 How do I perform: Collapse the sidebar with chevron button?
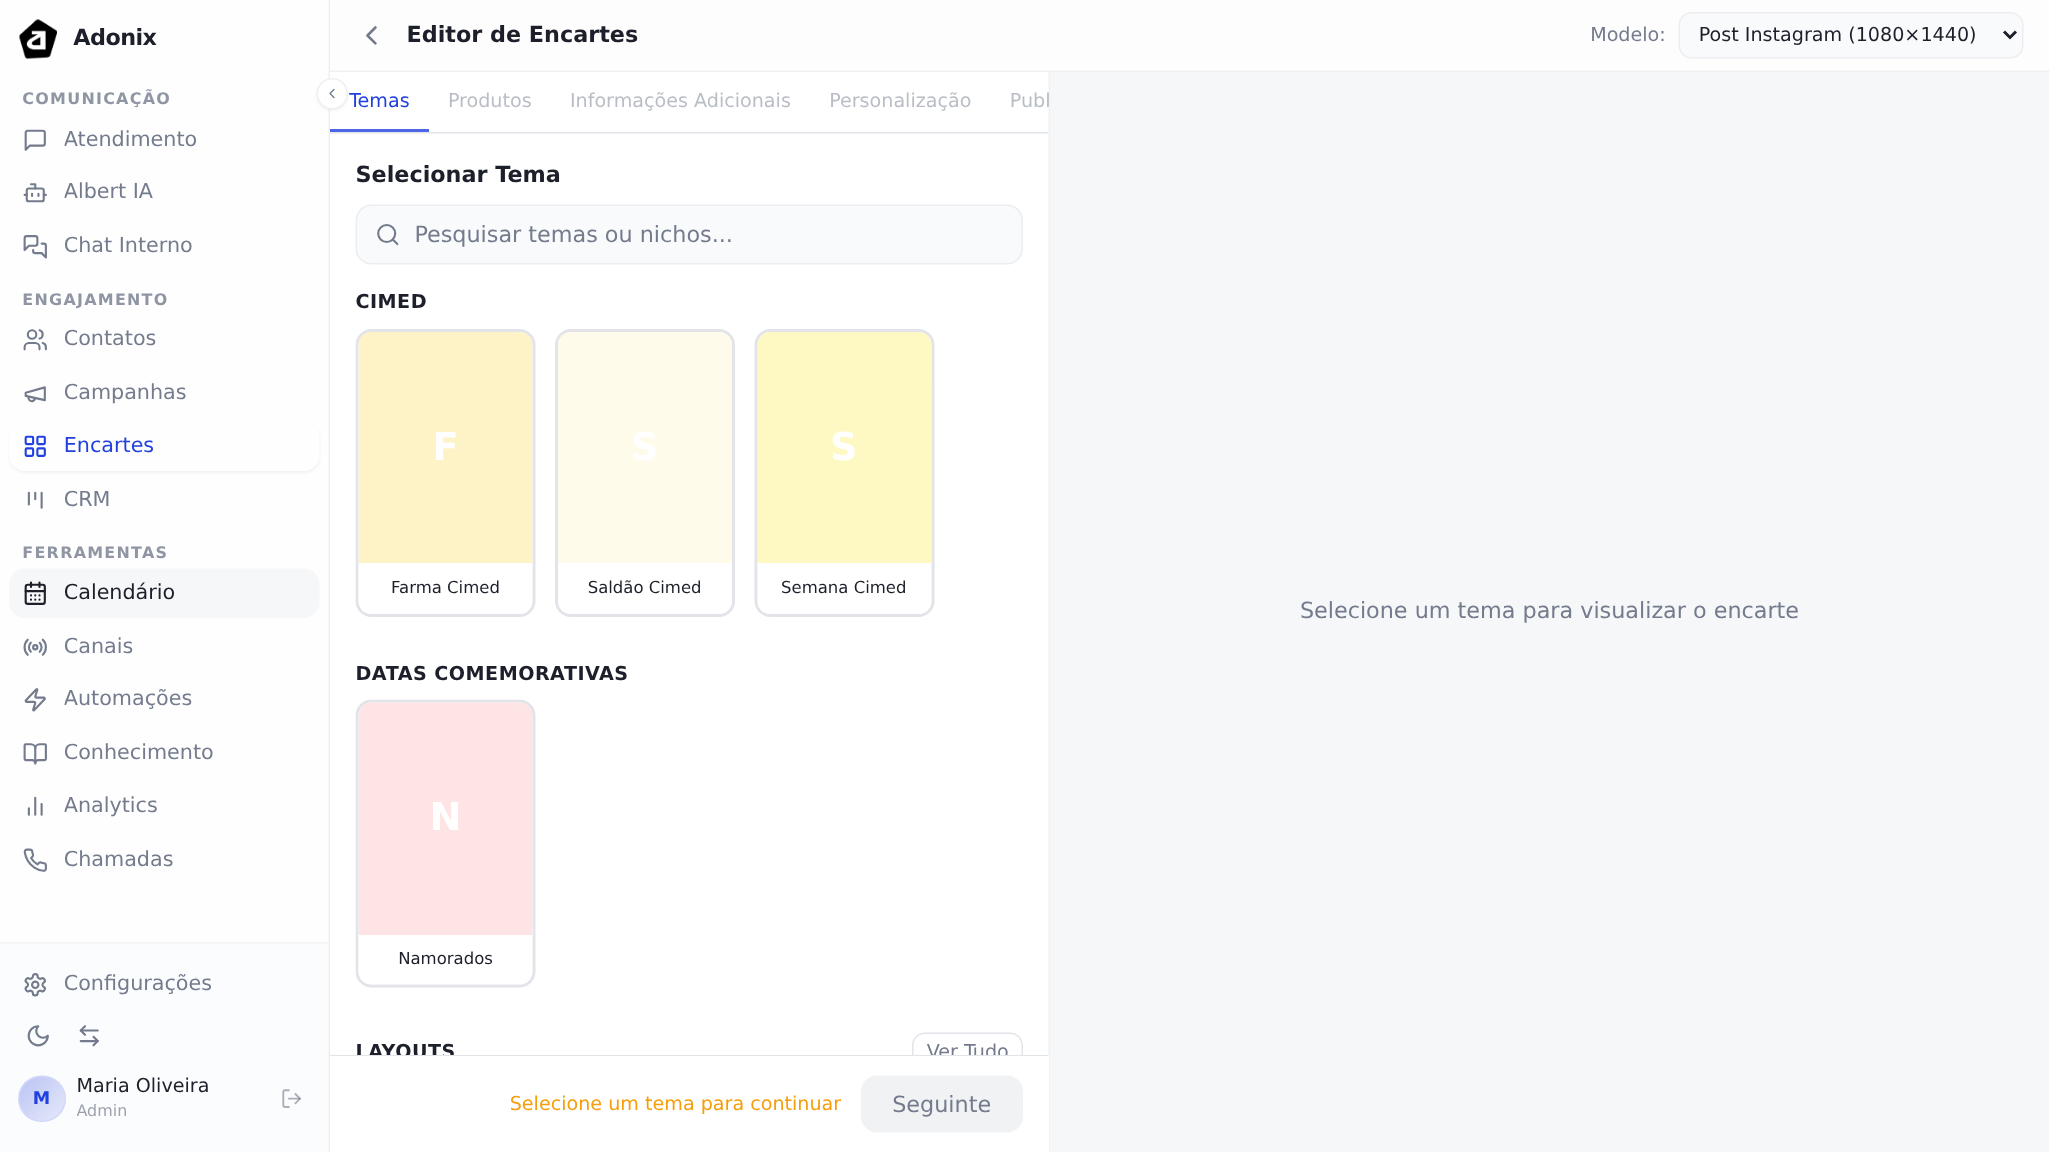coord(332,93)
